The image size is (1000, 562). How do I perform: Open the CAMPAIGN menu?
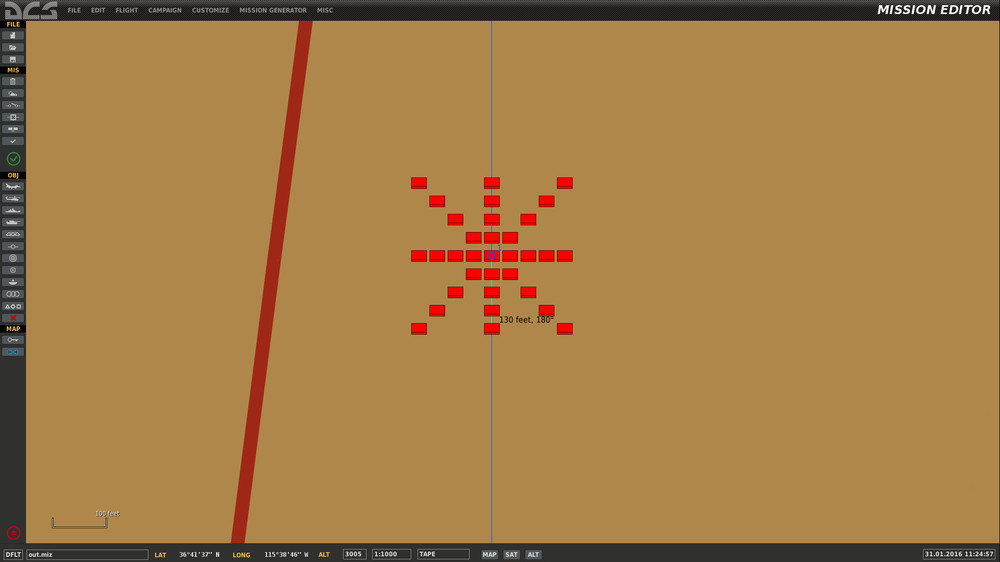pos(165,10)
